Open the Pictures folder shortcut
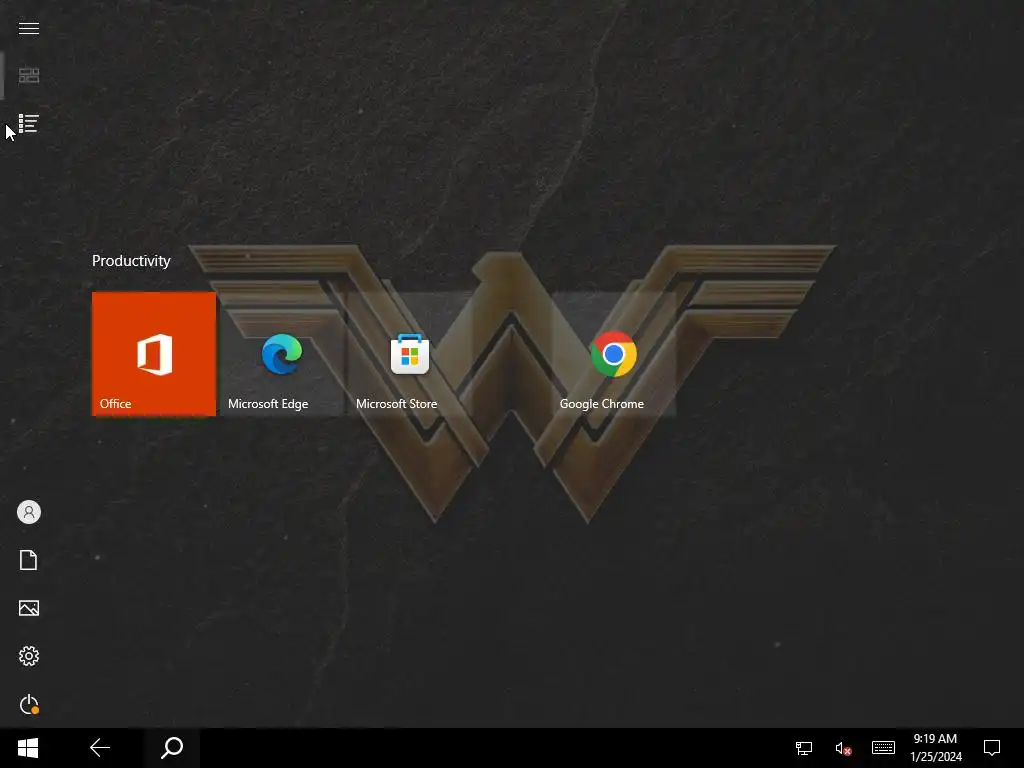The height and width of the screenshot is (768, 1024). click(29, 608)
